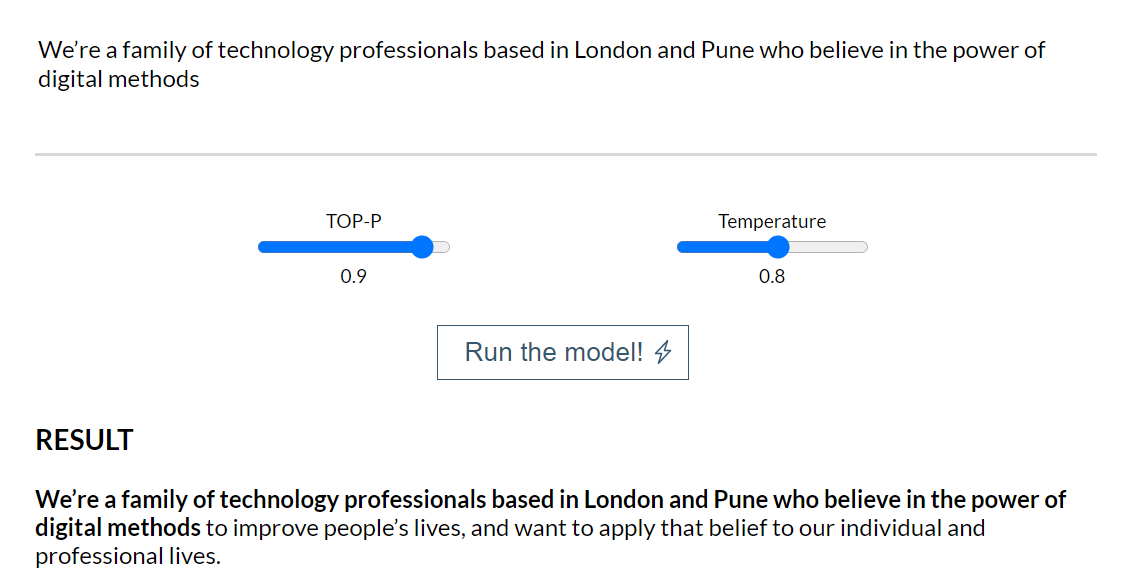Click "digital methods" on the input's second line
Viewport: 1122px width, 582px height.
coord(119,79)
